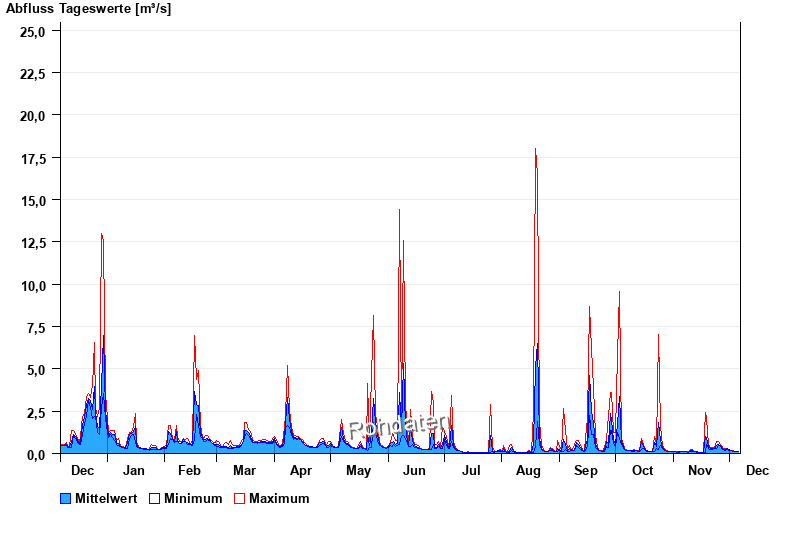
Task: Click the red-outlined Maximum legend swatch
Action: [x=239, y=498]
